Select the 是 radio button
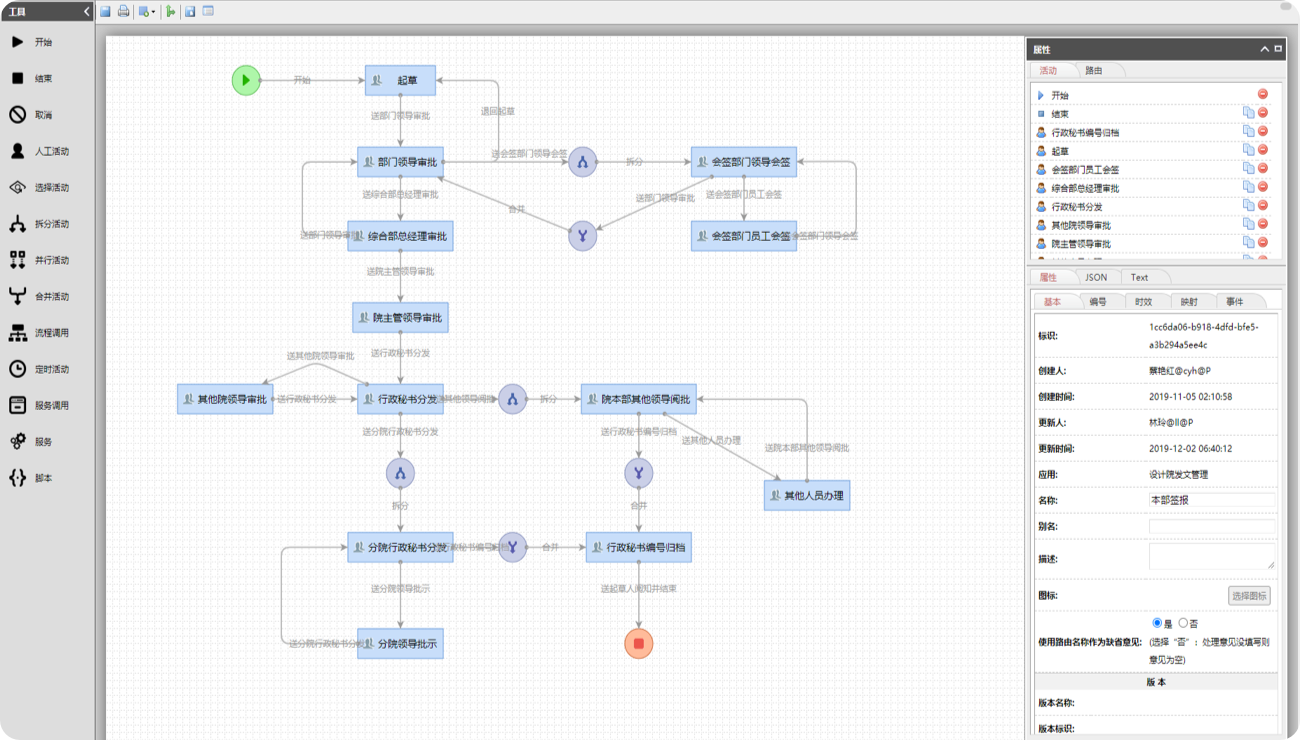Viewport: 1300px width, 740px height. click(x=1158, y=623)
